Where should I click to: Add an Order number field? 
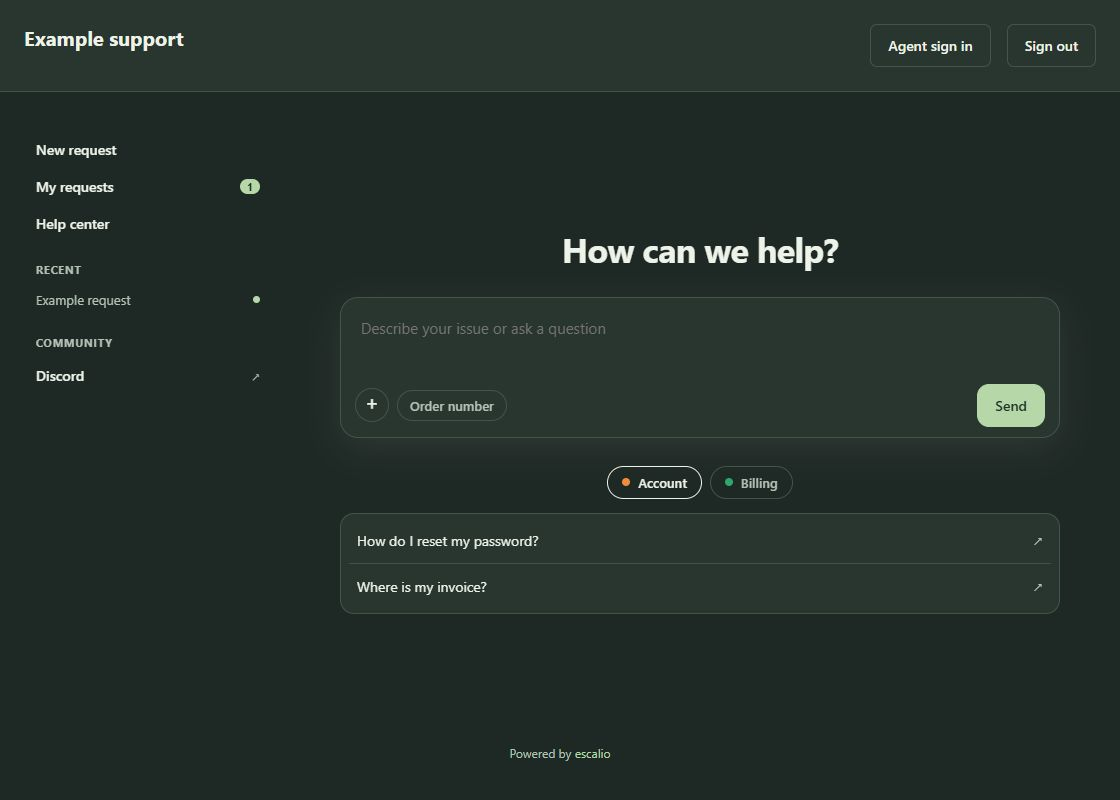pyautogui.click(x=451, y=406)
